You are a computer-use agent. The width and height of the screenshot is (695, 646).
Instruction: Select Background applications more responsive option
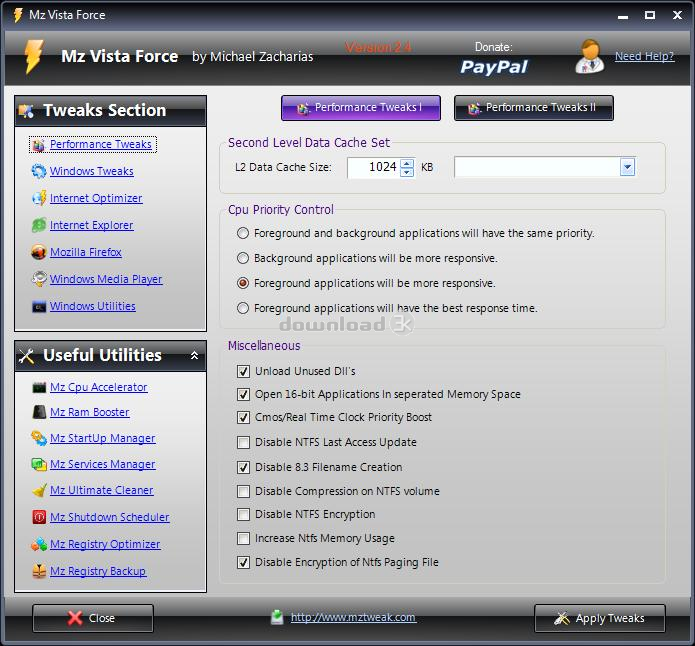point(243,258)
